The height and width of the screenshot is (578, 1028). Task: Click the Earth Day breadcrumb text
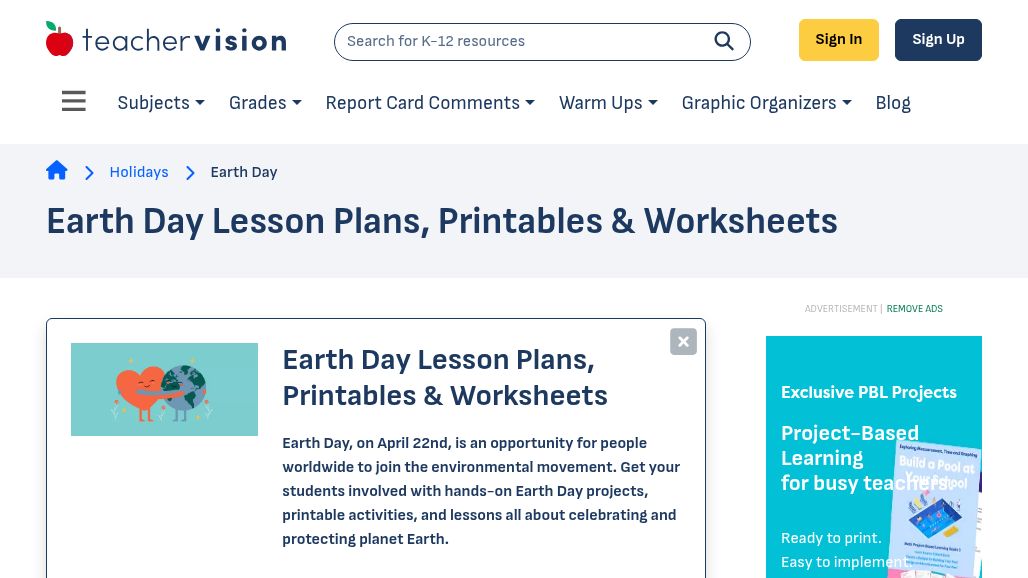(244, 172)
